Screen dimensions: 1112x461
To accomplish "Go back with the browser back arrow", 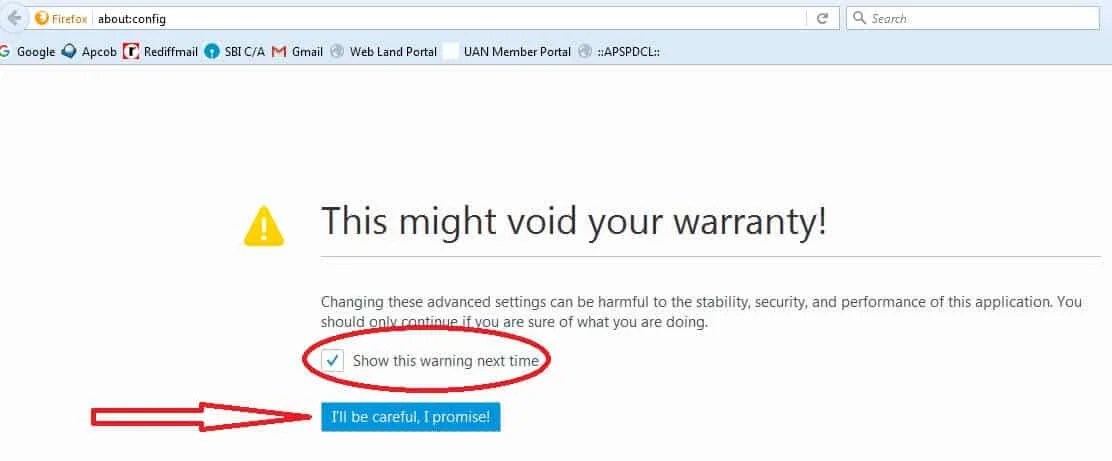I will point(13,18).
